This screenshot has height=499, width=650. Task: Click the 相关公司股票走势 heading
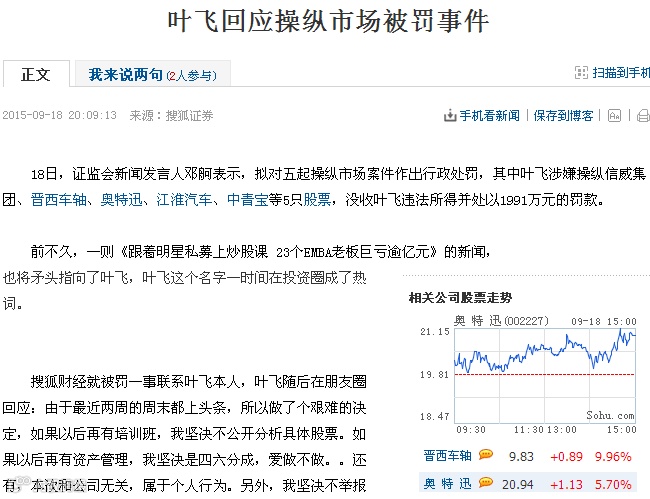click(460, 298)
